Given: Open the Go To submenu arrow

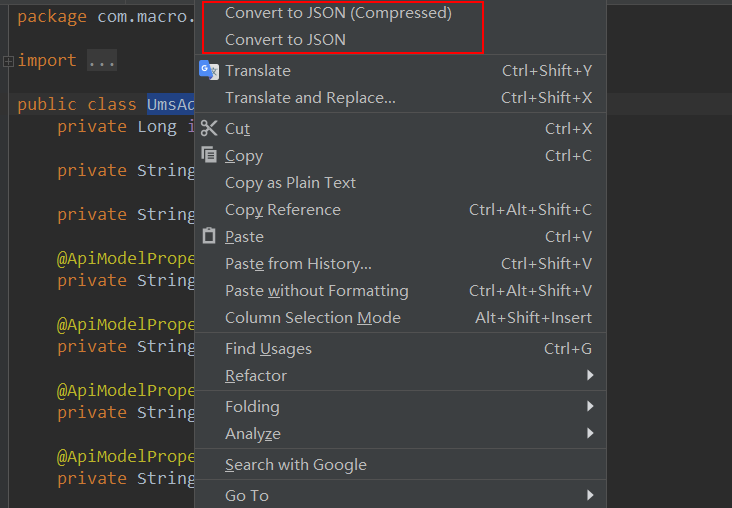Looking at the screenshot, I should [590, 495].
